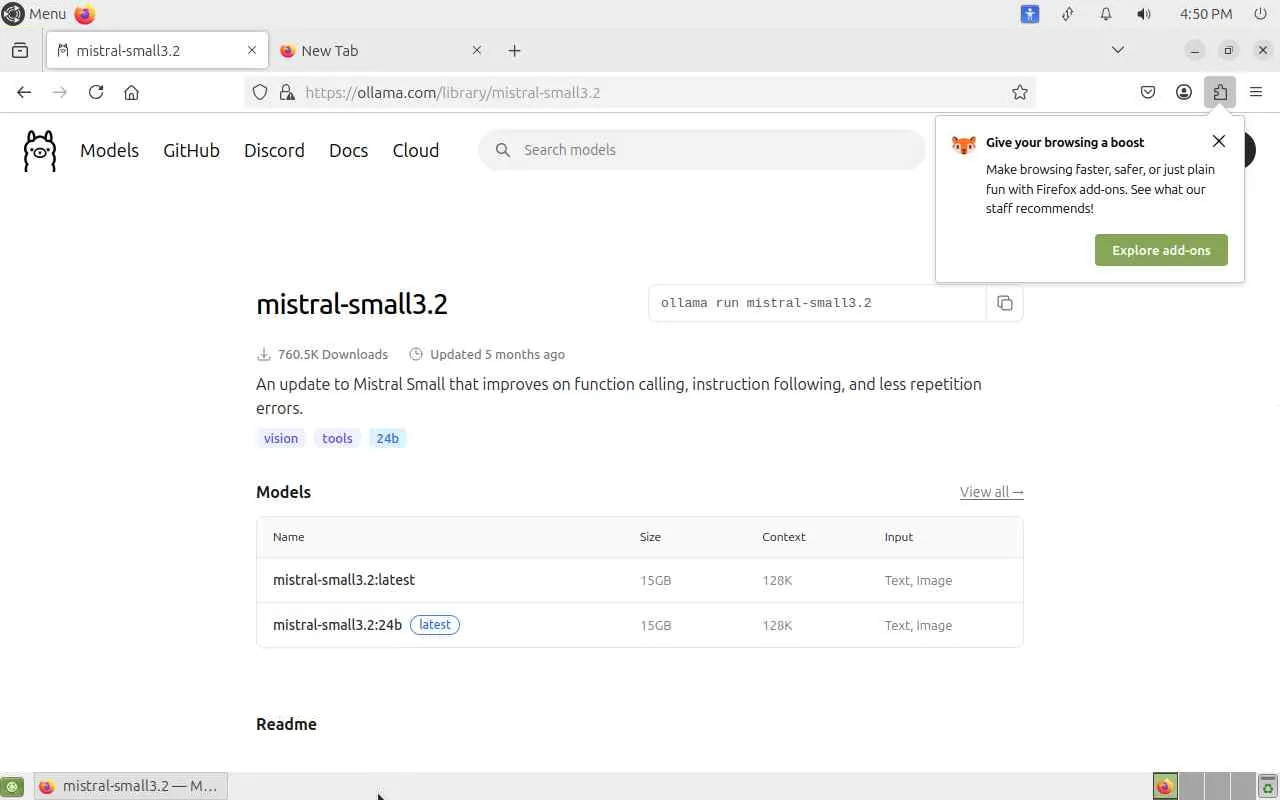
Task: Open the Firefox account icon
Action: click(1184, 92)
